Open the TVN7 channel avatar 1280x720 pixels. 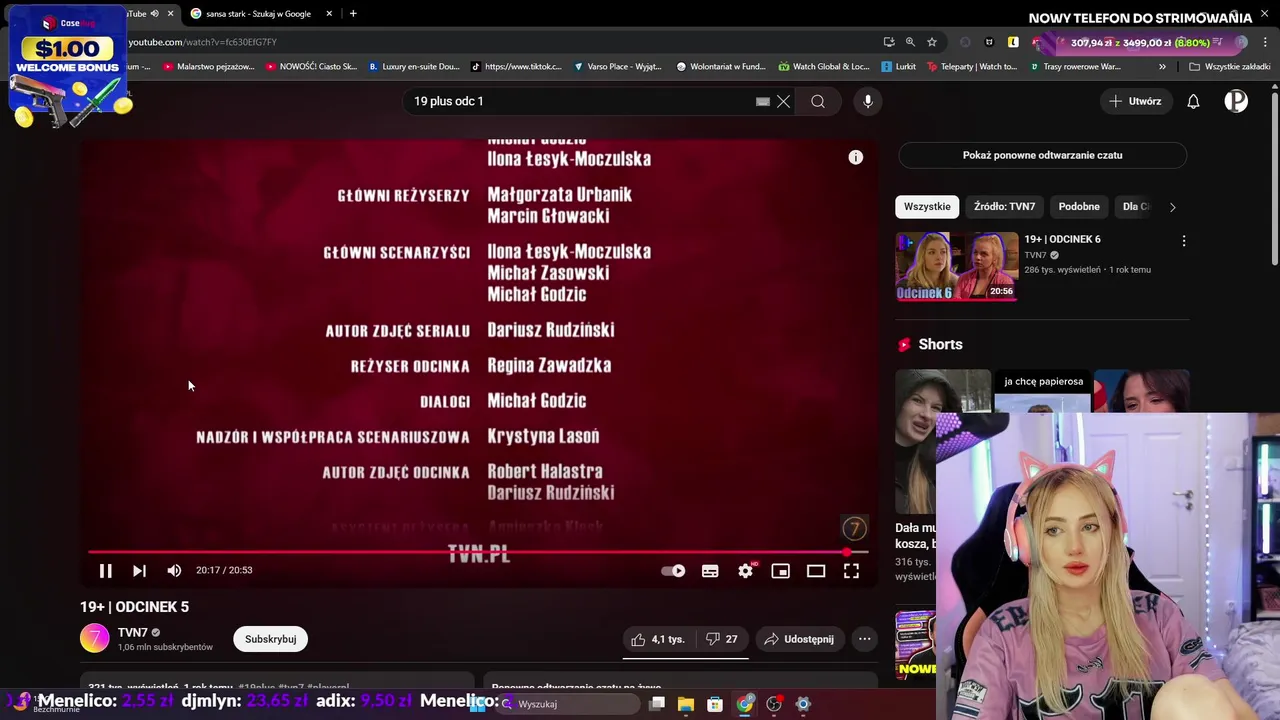tap(94, 638)
